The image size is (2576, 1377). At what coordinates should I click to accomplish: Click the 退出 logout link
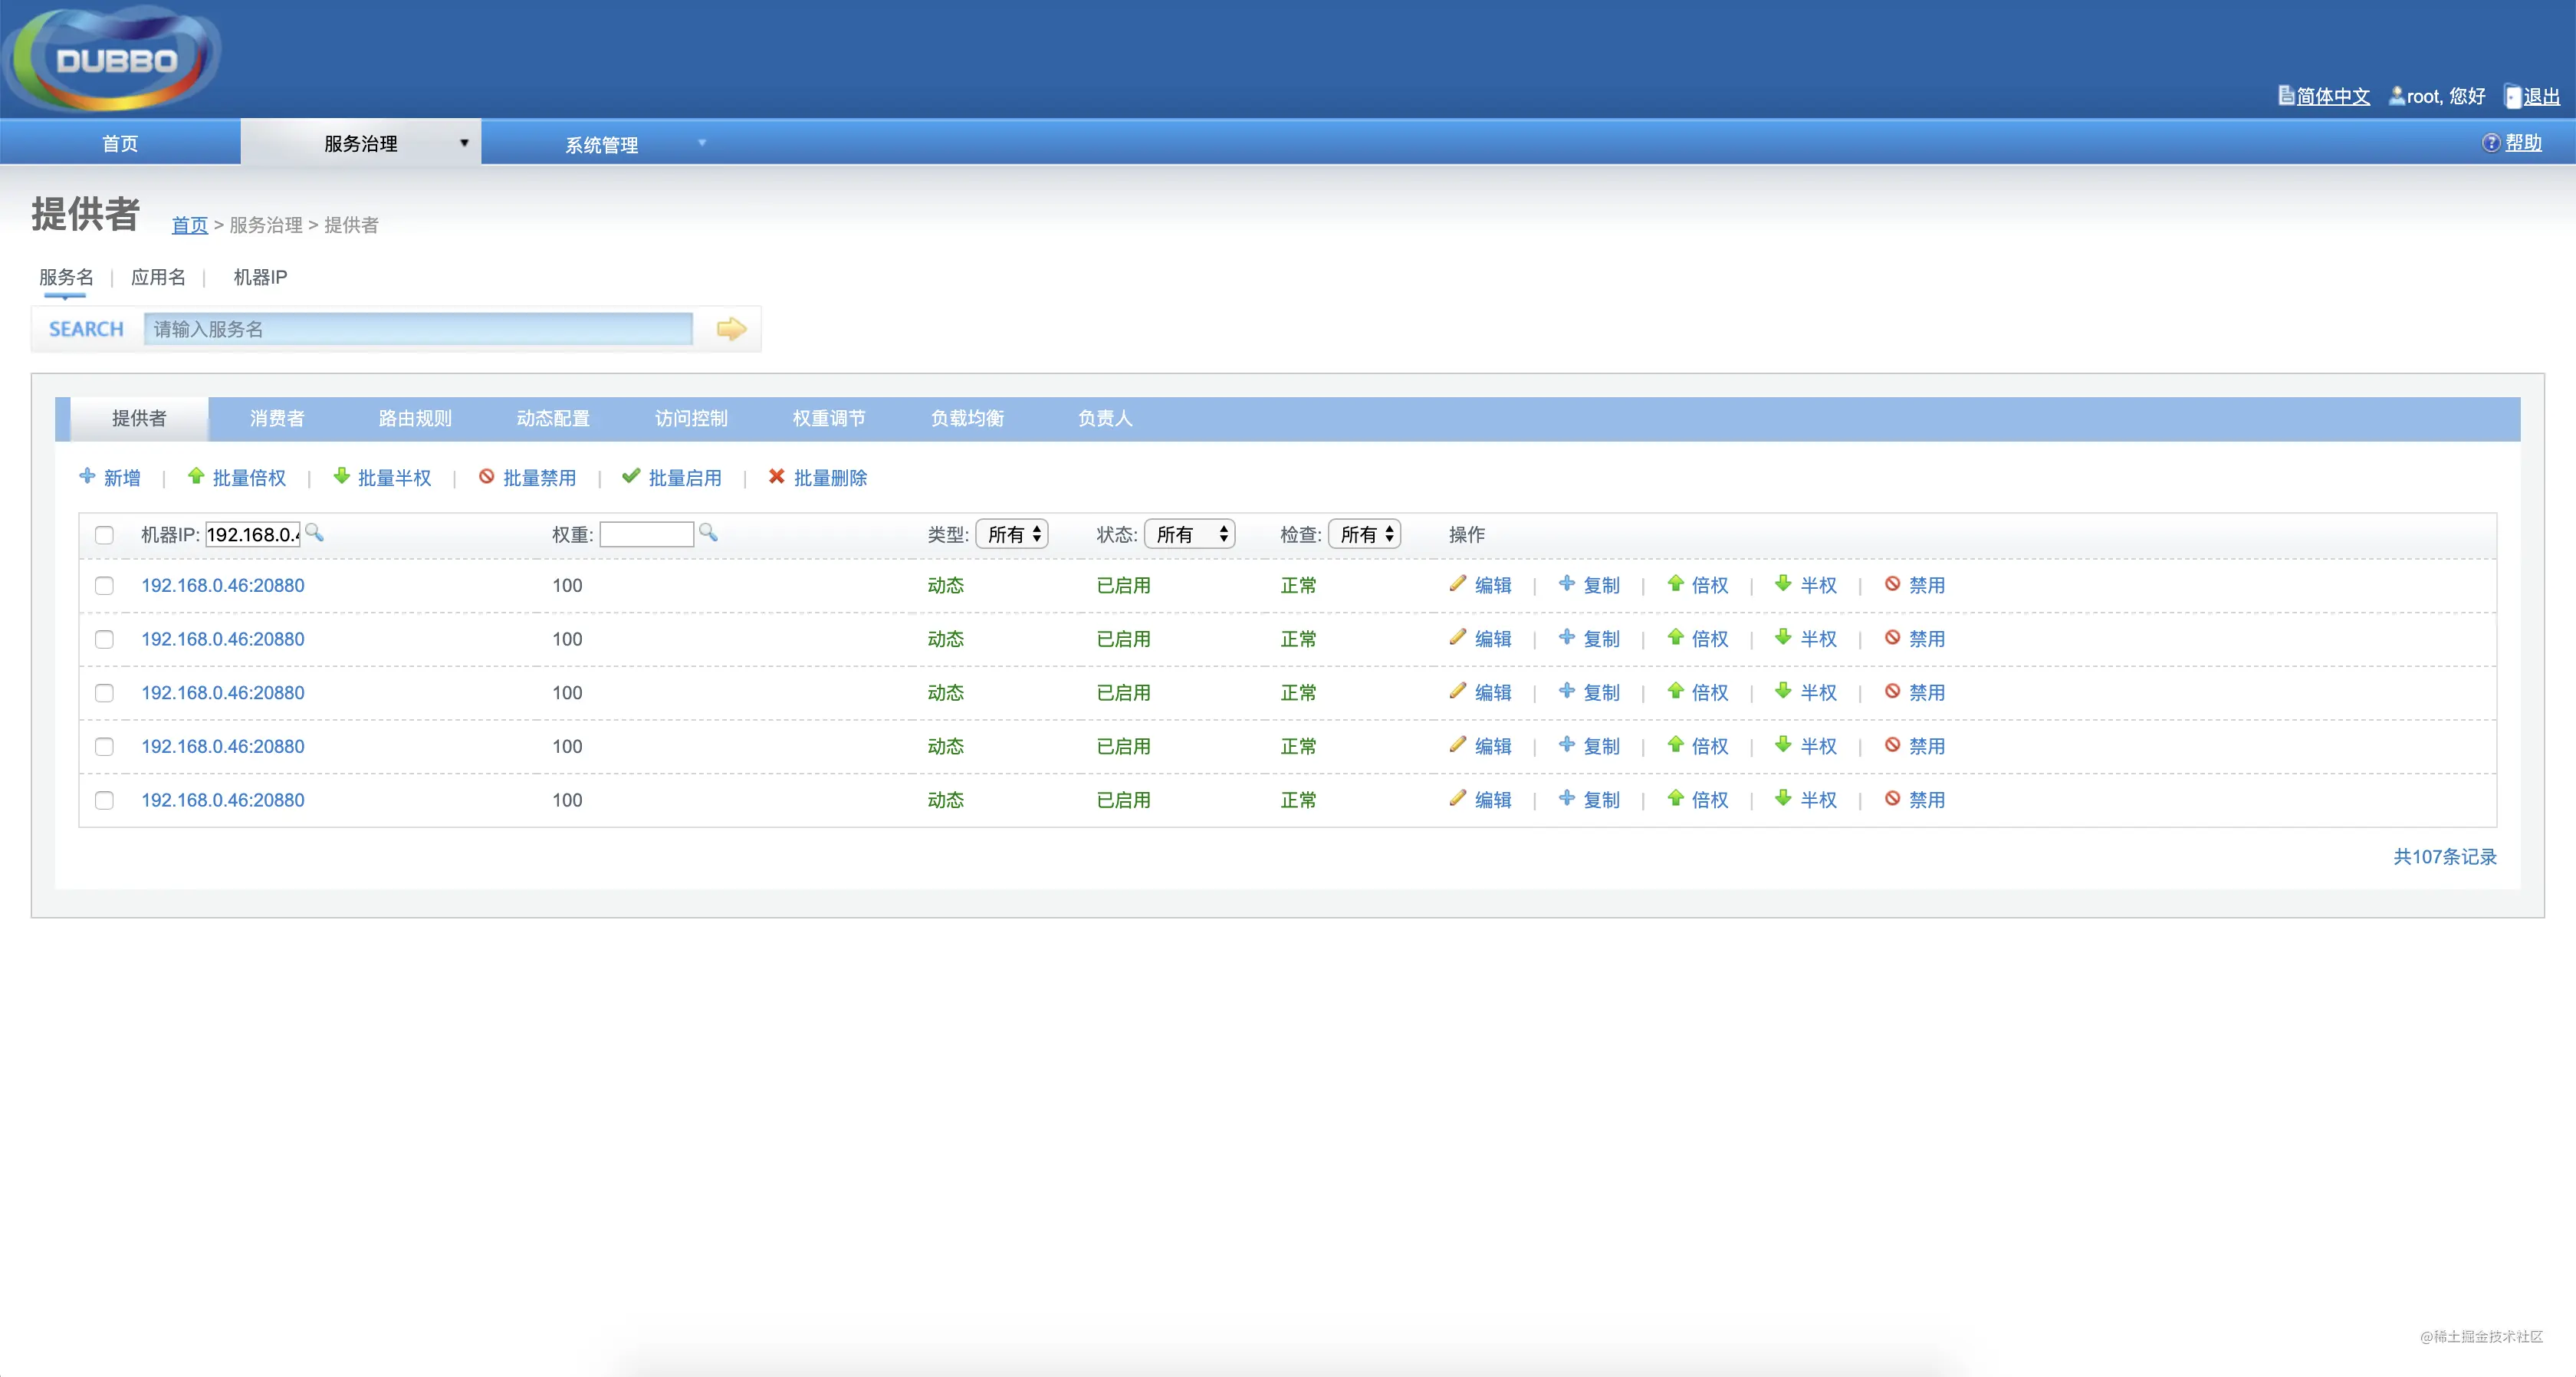pos(2541,96)
